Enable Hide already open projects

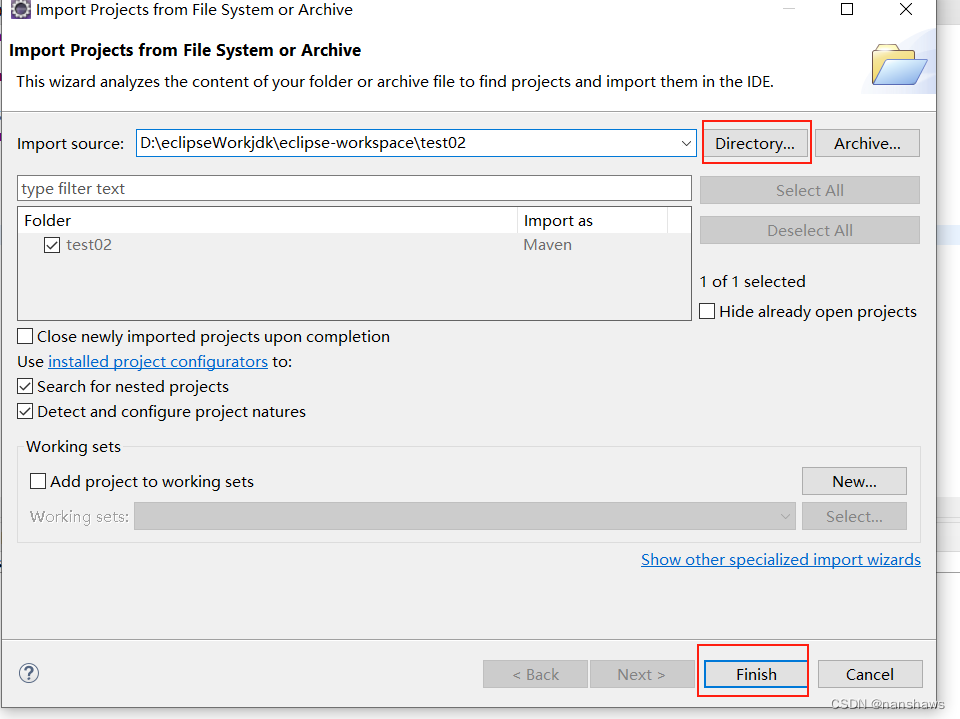point(707,311)
